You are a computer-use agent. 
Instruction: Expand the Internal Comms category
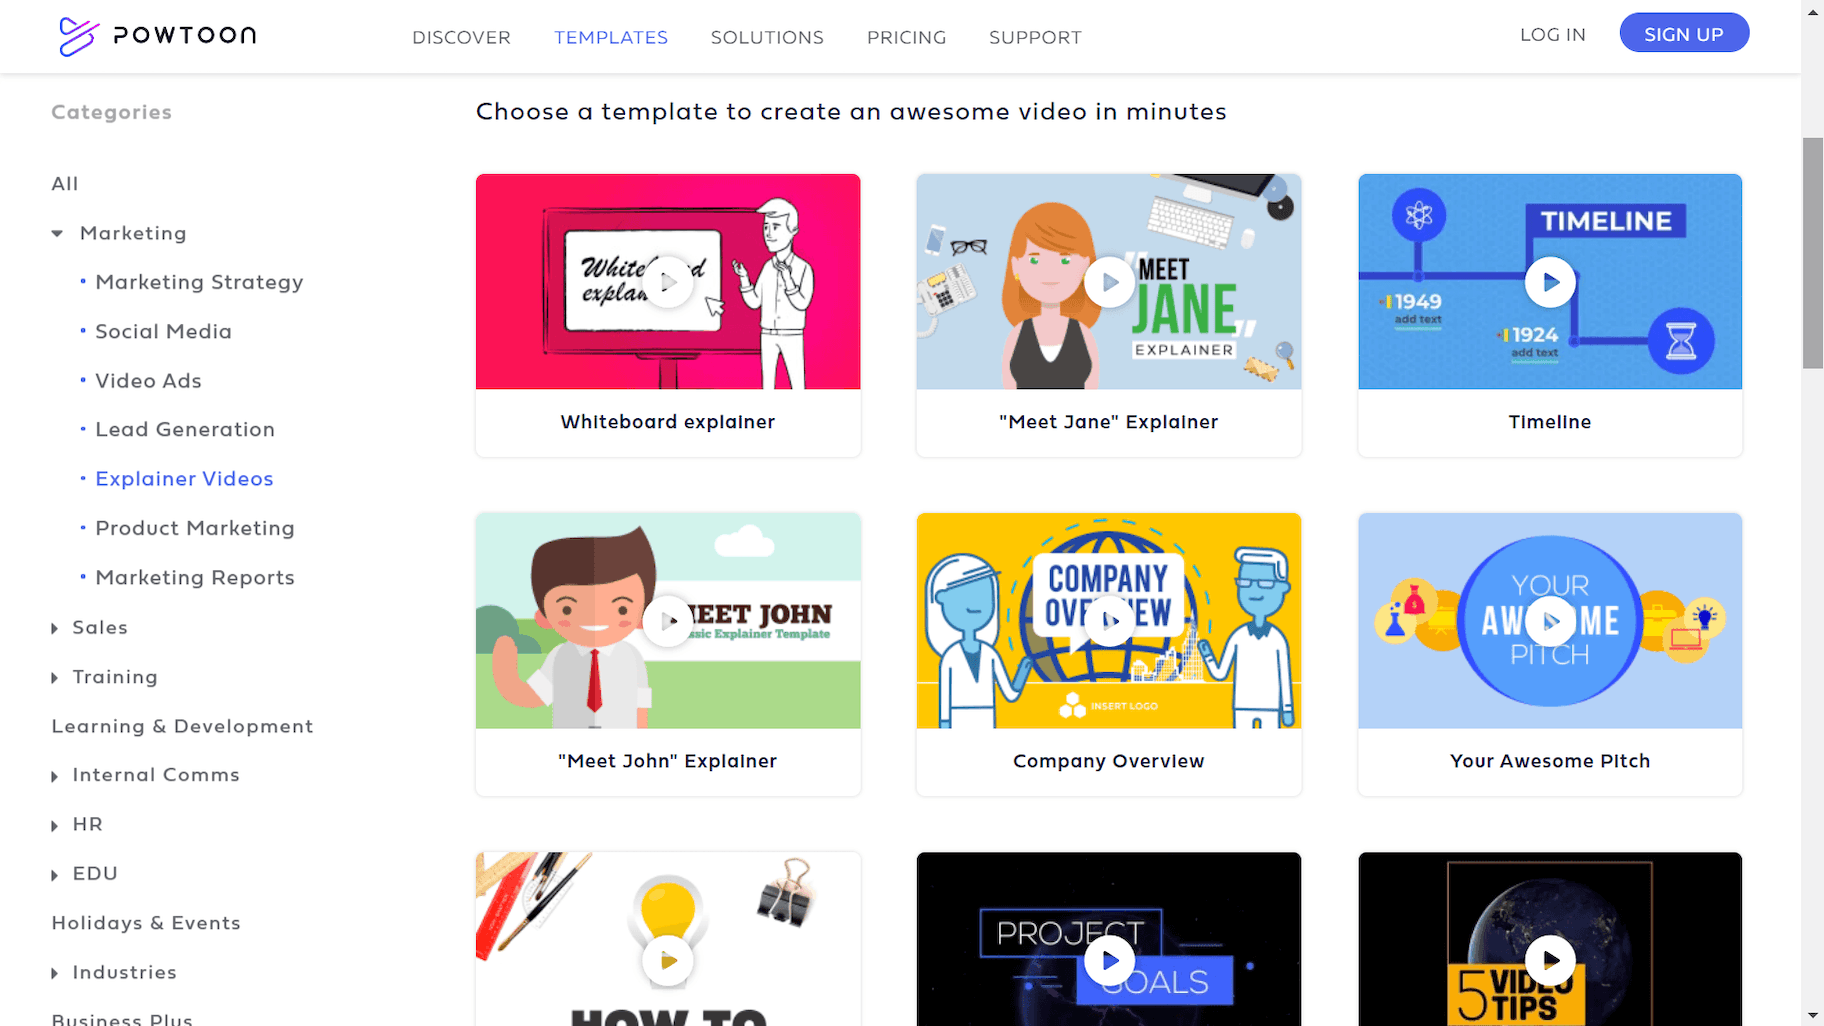tap(55, 776)
